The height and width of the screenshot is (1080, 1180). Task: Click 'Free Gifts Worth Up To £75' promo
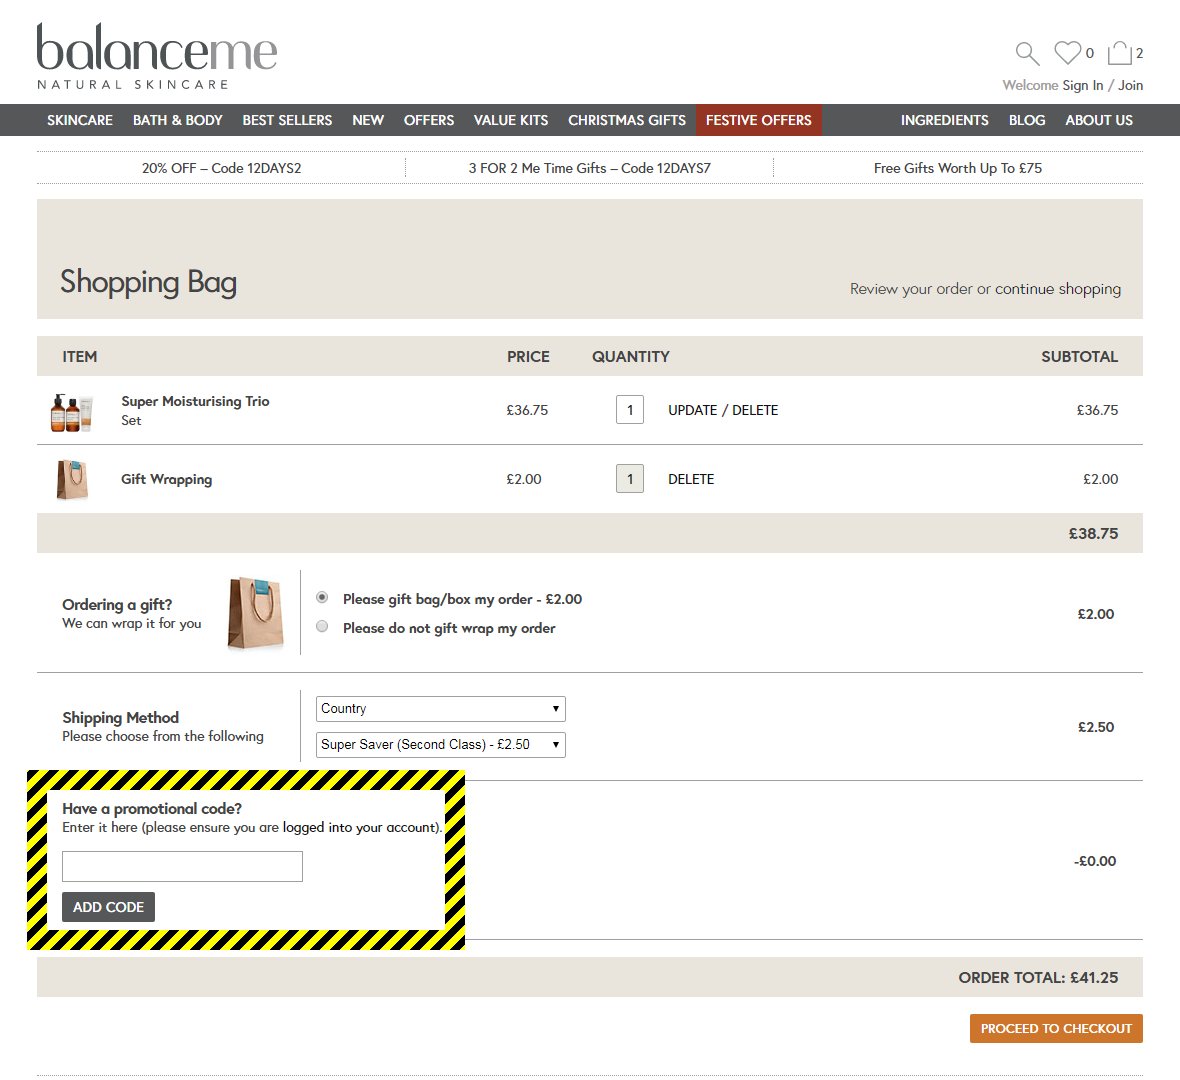(x=958, y=169)
